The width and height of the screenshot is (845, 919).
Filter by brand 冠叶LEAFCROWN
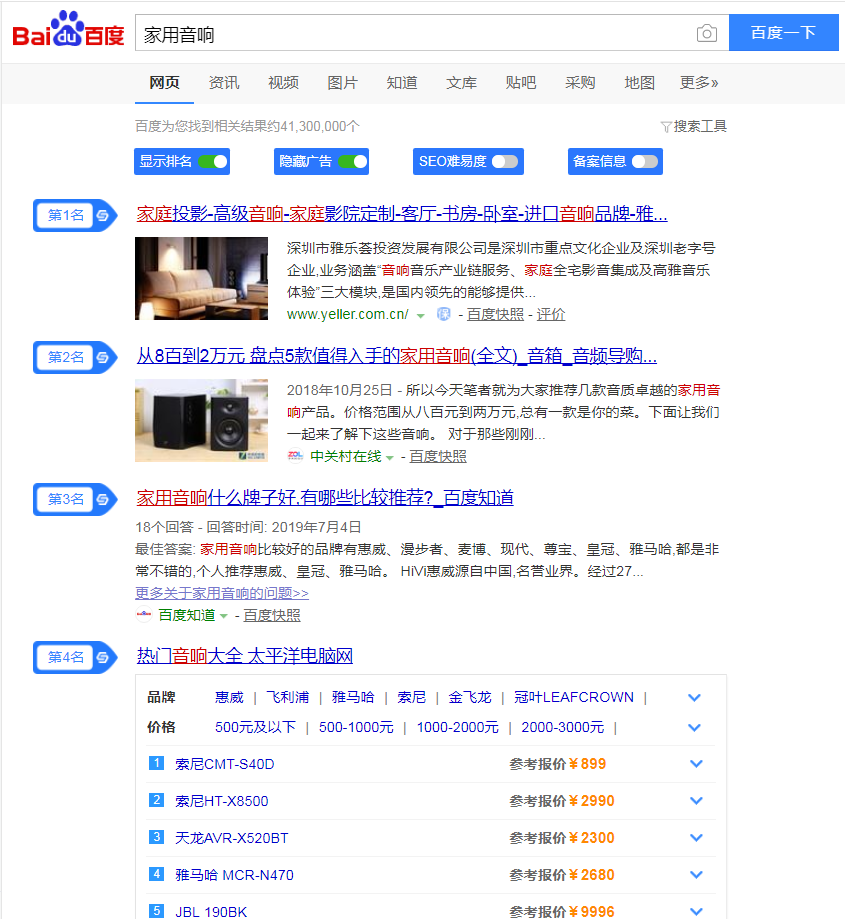coord(574,697)
